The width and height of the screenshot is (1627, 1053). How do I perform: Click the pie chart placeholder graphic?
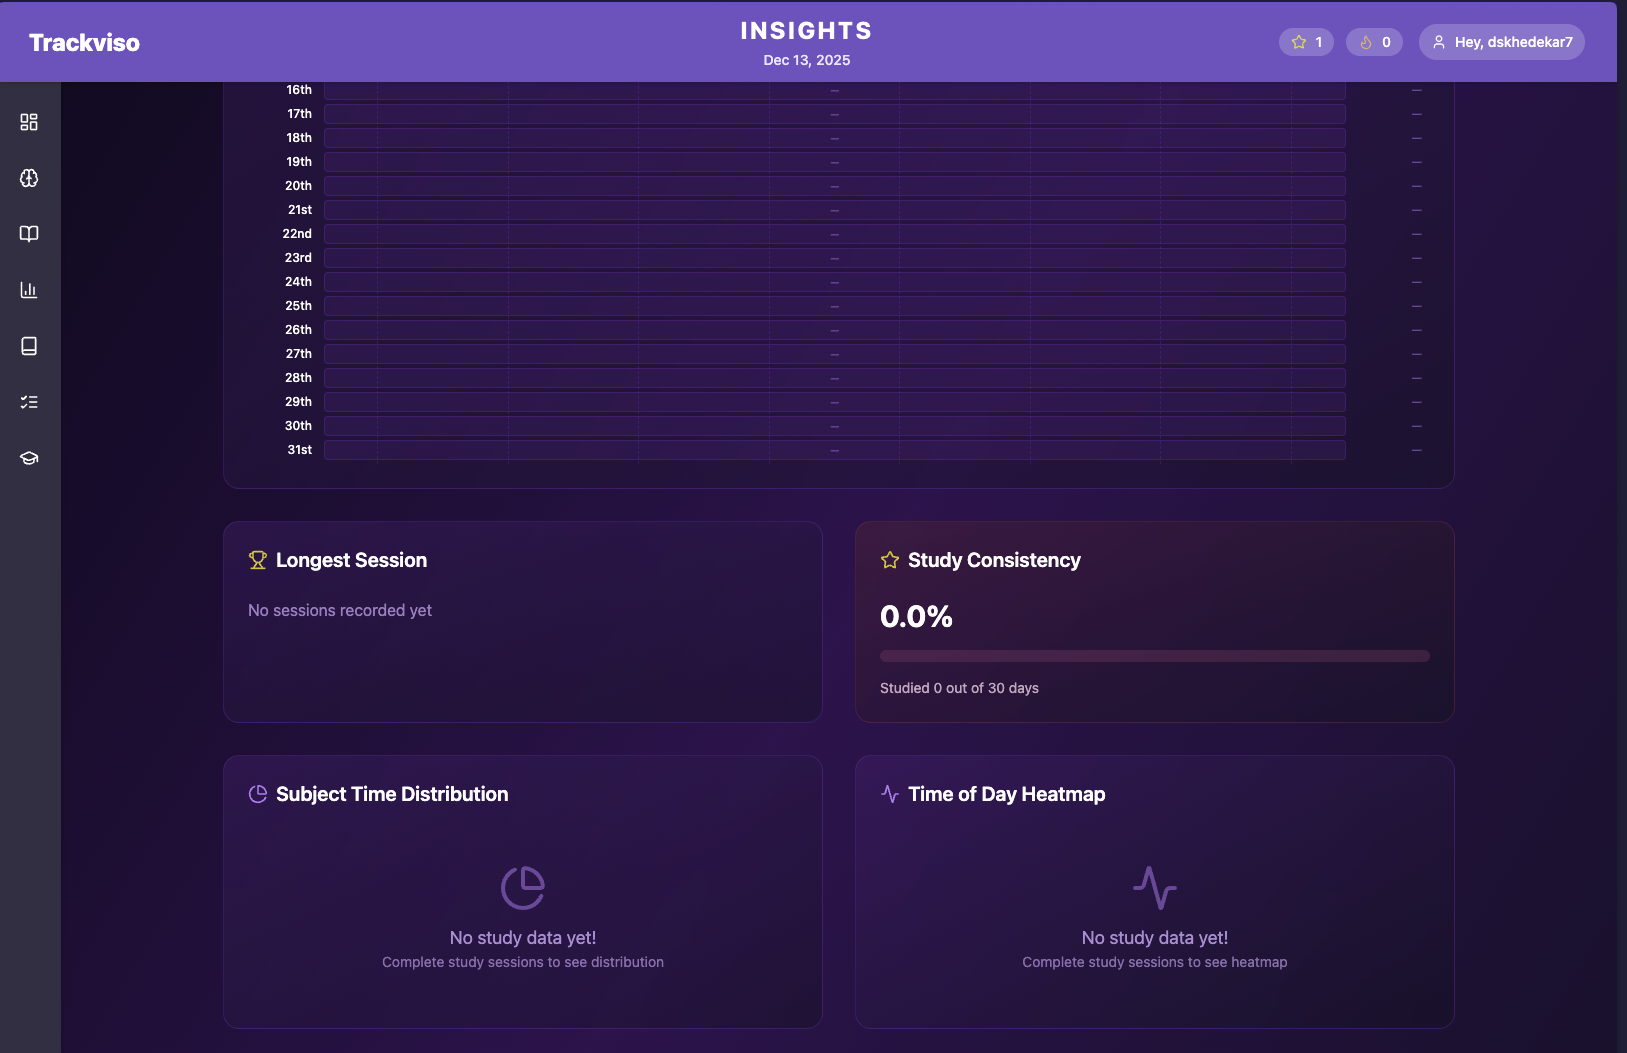[522, 887]
